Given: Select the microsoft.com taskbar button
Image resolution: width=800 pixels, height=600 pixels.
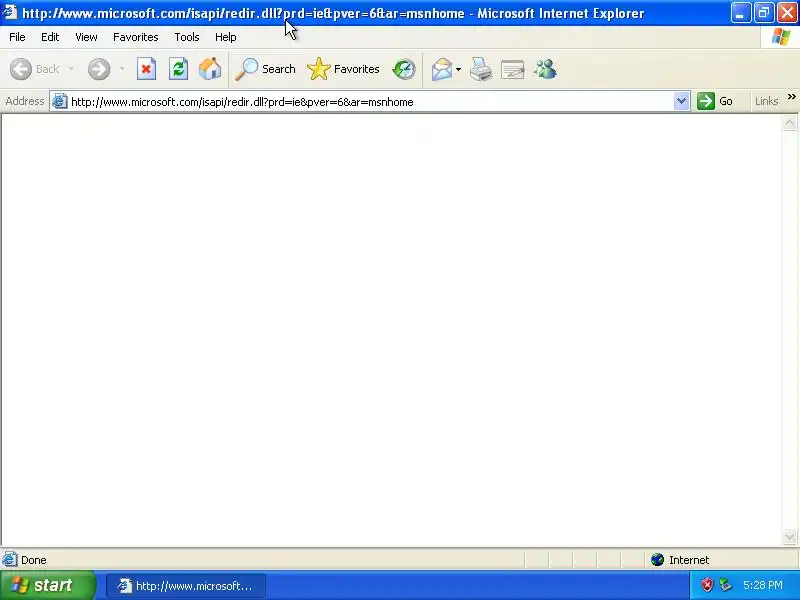Looking at the screenshot, I should 186,586.
